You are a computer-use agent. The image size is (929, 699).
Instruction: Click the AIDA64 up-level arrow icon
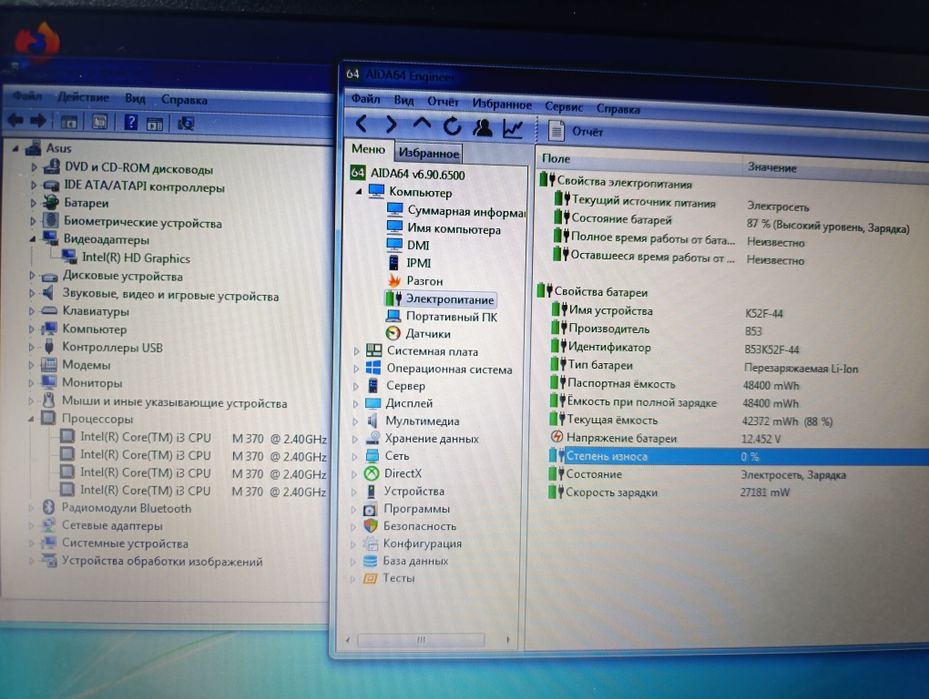point(422,123)
